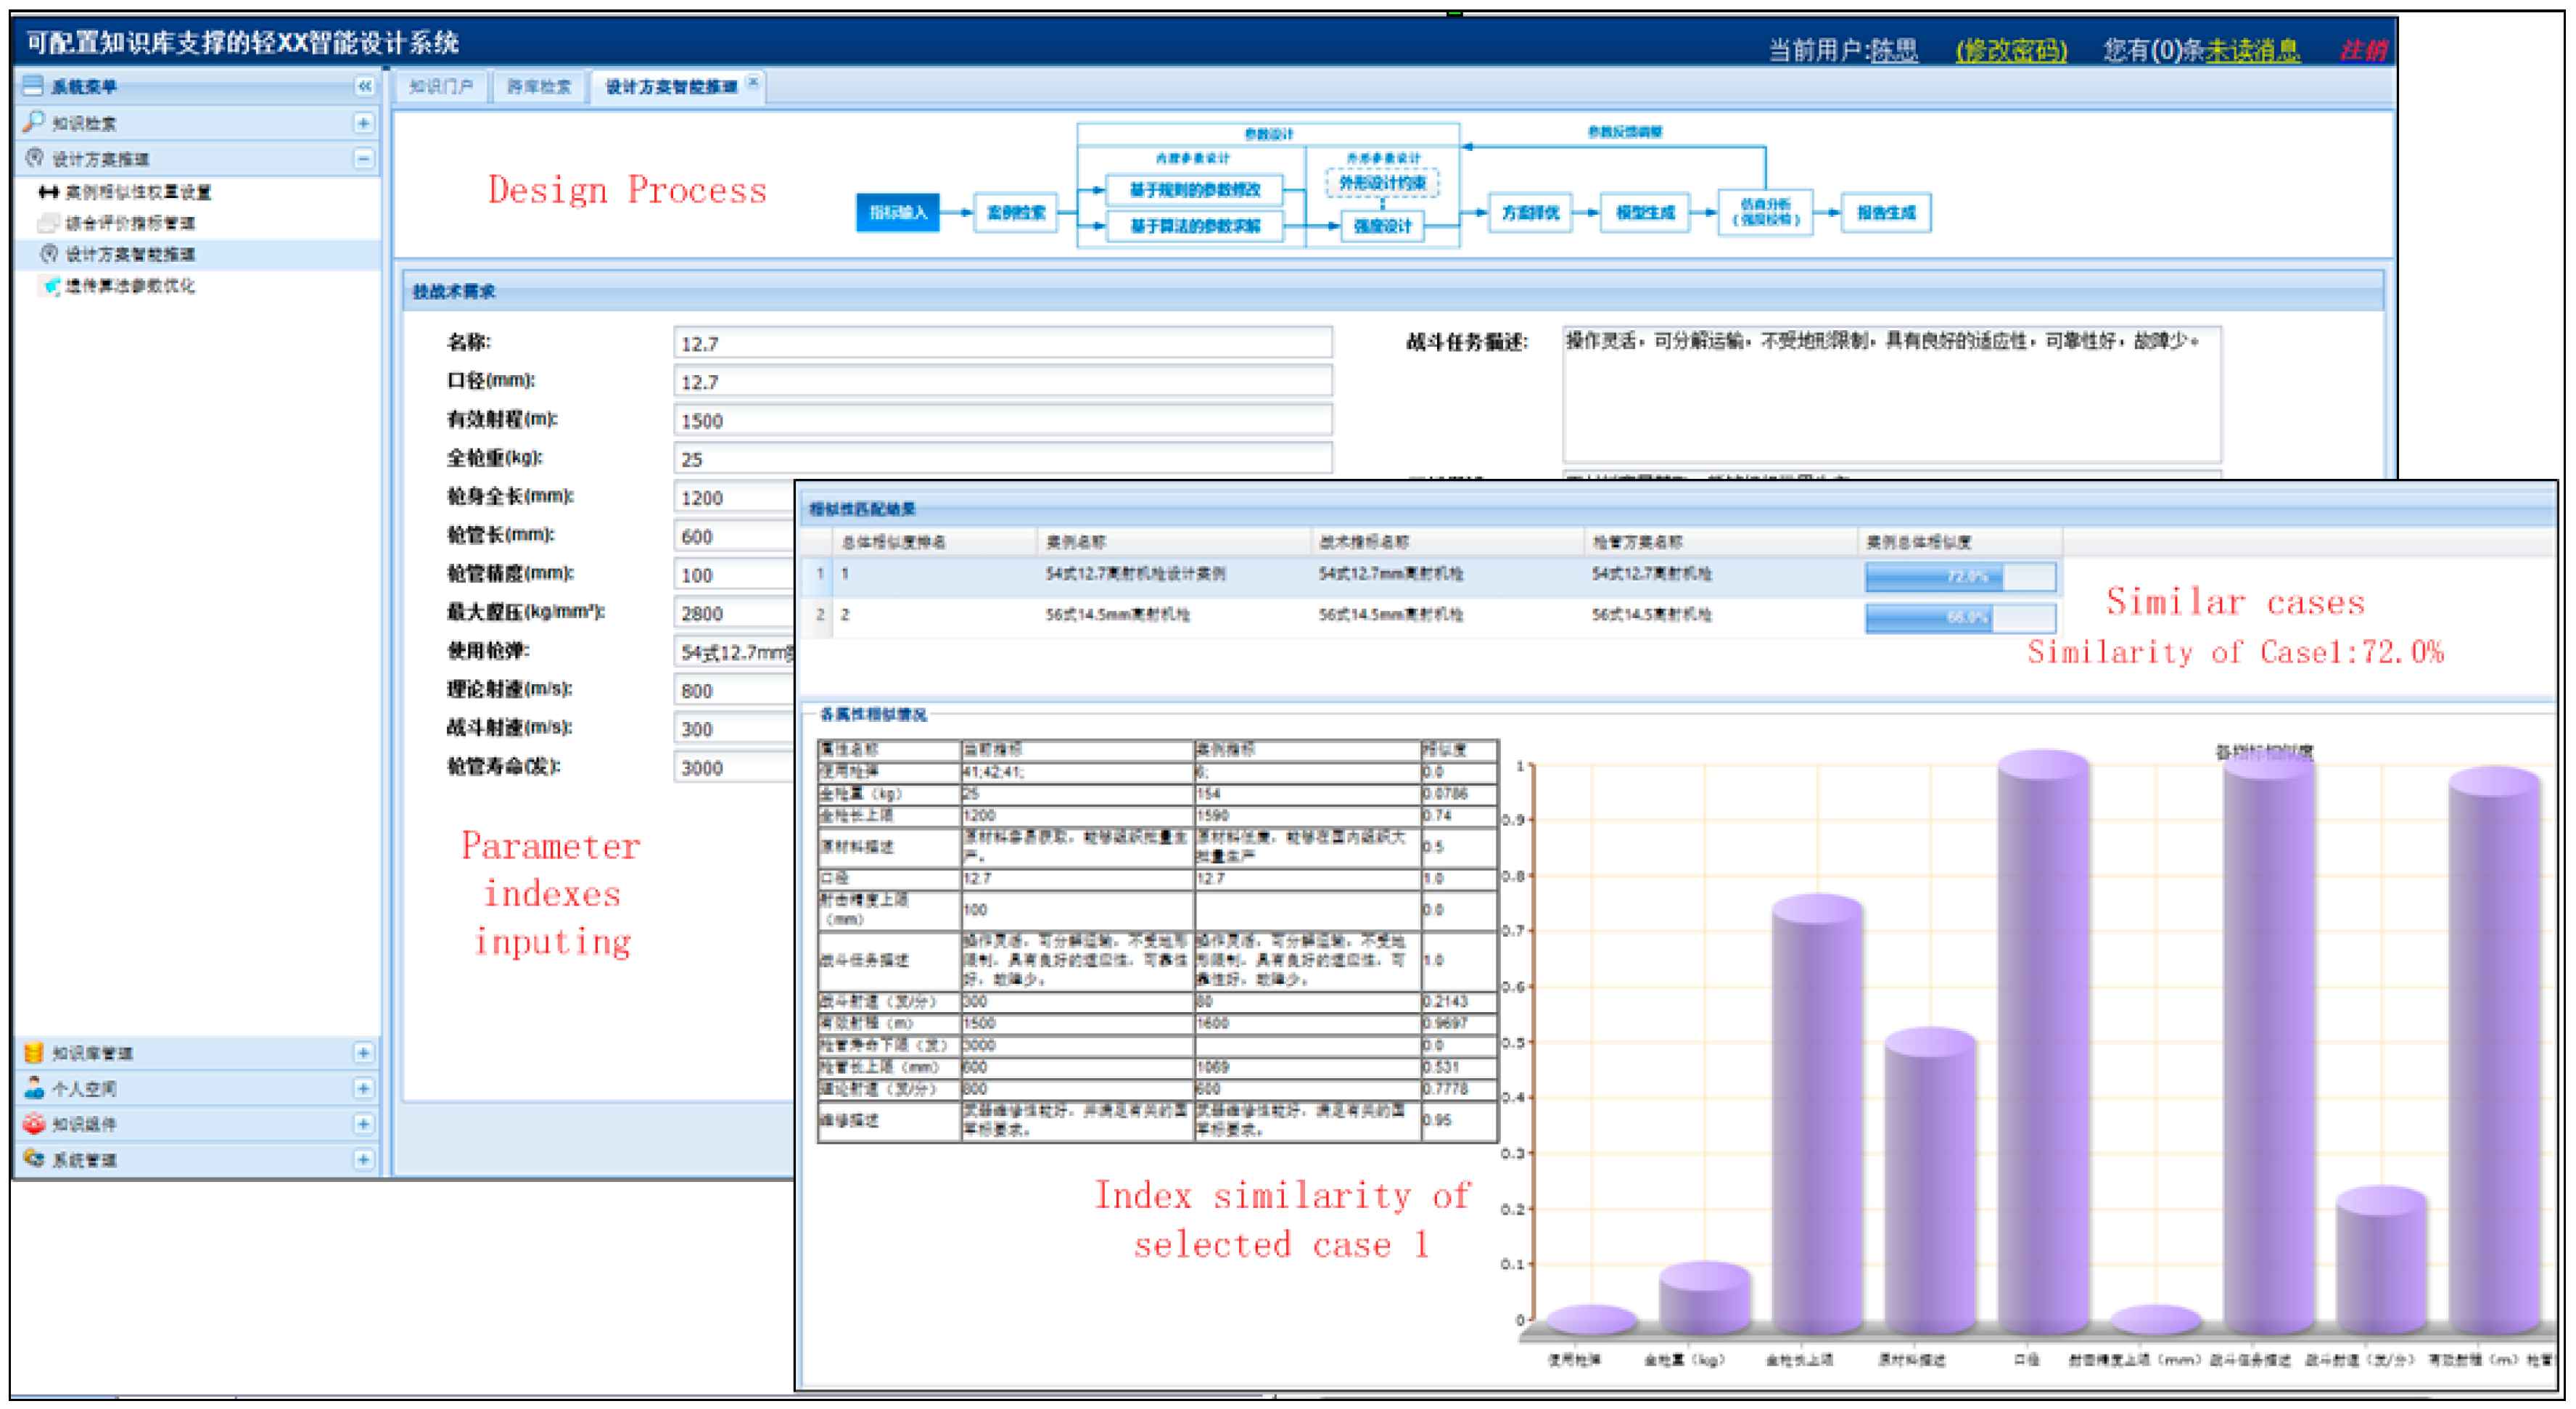Close the 设计方案智能推理 tab

(753, 82)
